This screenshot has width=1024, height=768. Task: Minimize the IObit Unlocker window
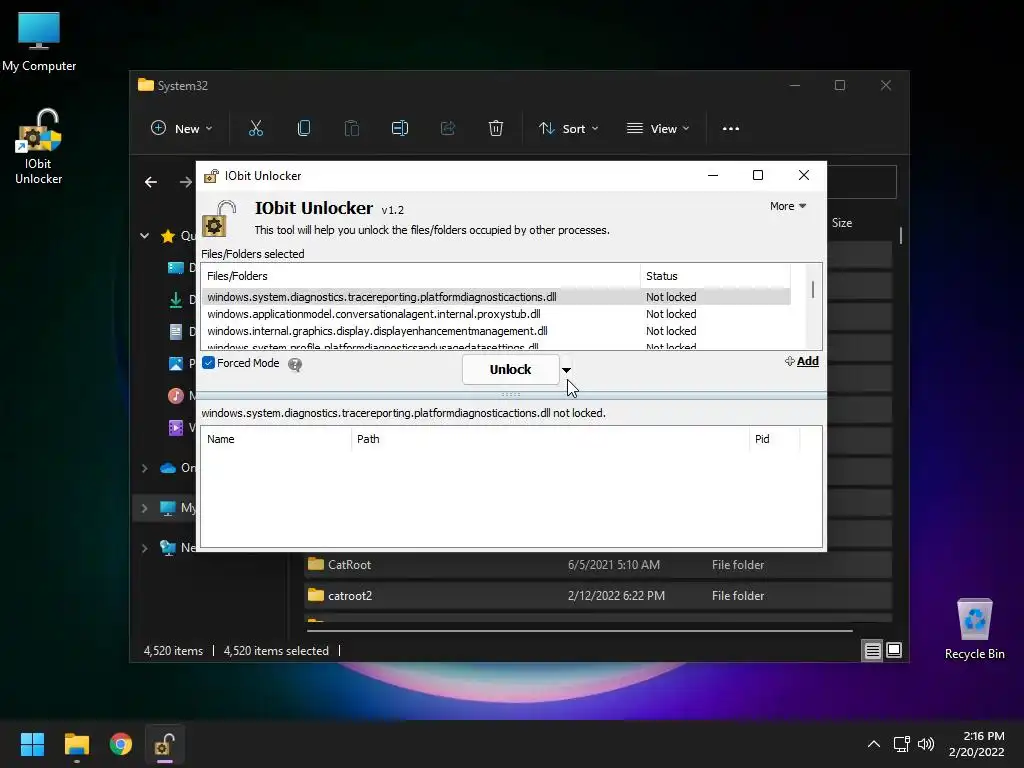(x=713, y=175)
